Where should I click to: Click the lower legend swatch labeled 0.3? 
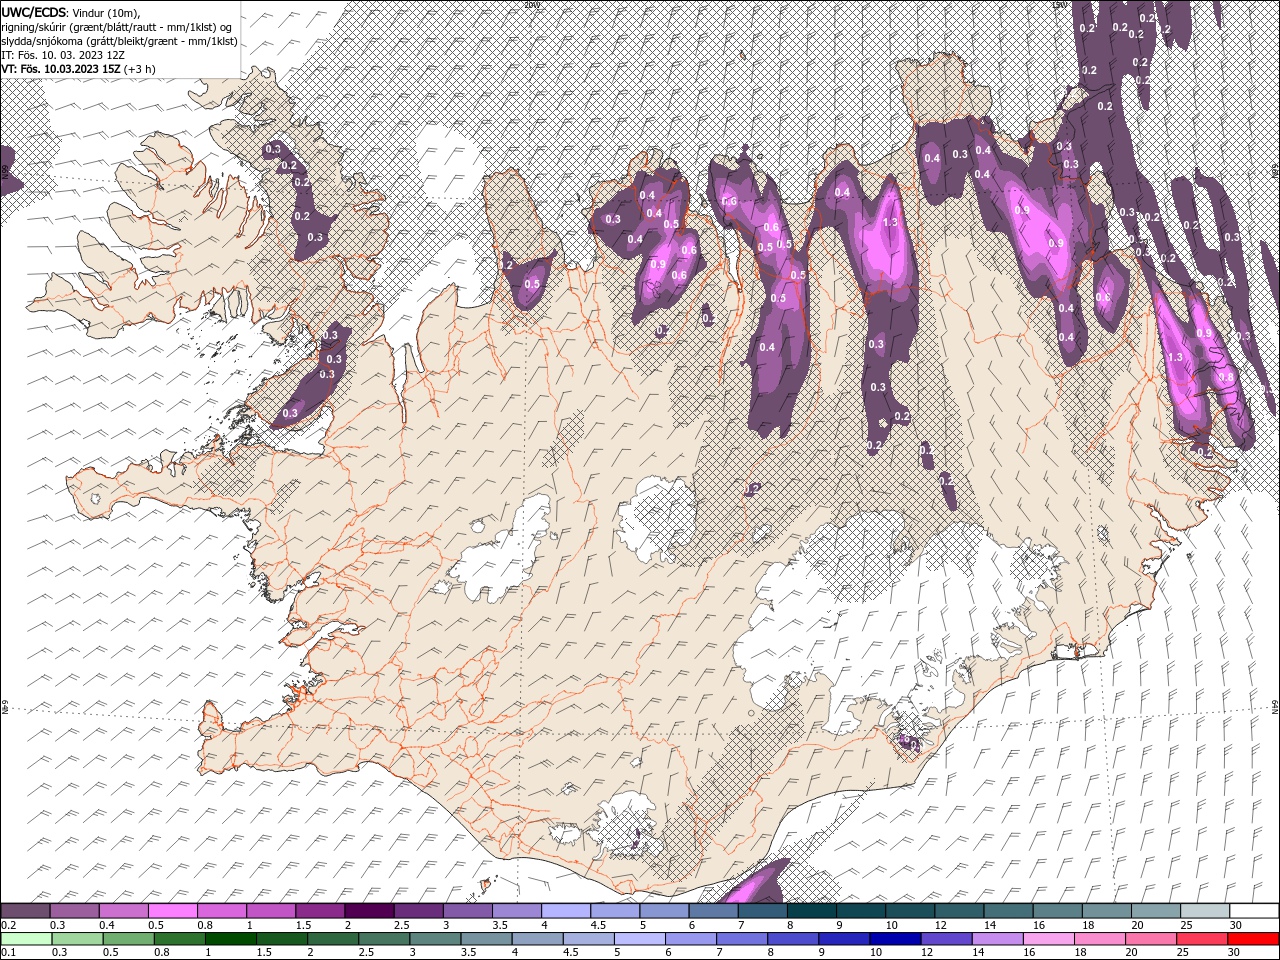pyautogui.click(x=76, y=938)
